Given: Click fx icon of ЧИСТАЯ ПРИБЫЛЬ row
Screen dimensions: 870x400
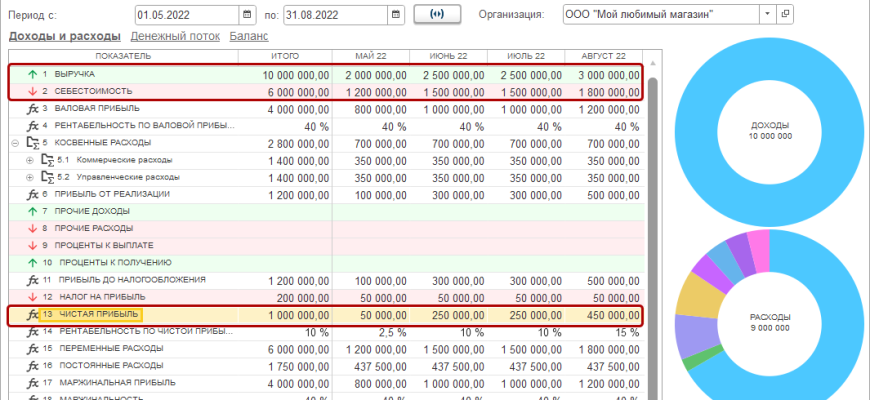Looking at the screenshot, I should [32, 315].
